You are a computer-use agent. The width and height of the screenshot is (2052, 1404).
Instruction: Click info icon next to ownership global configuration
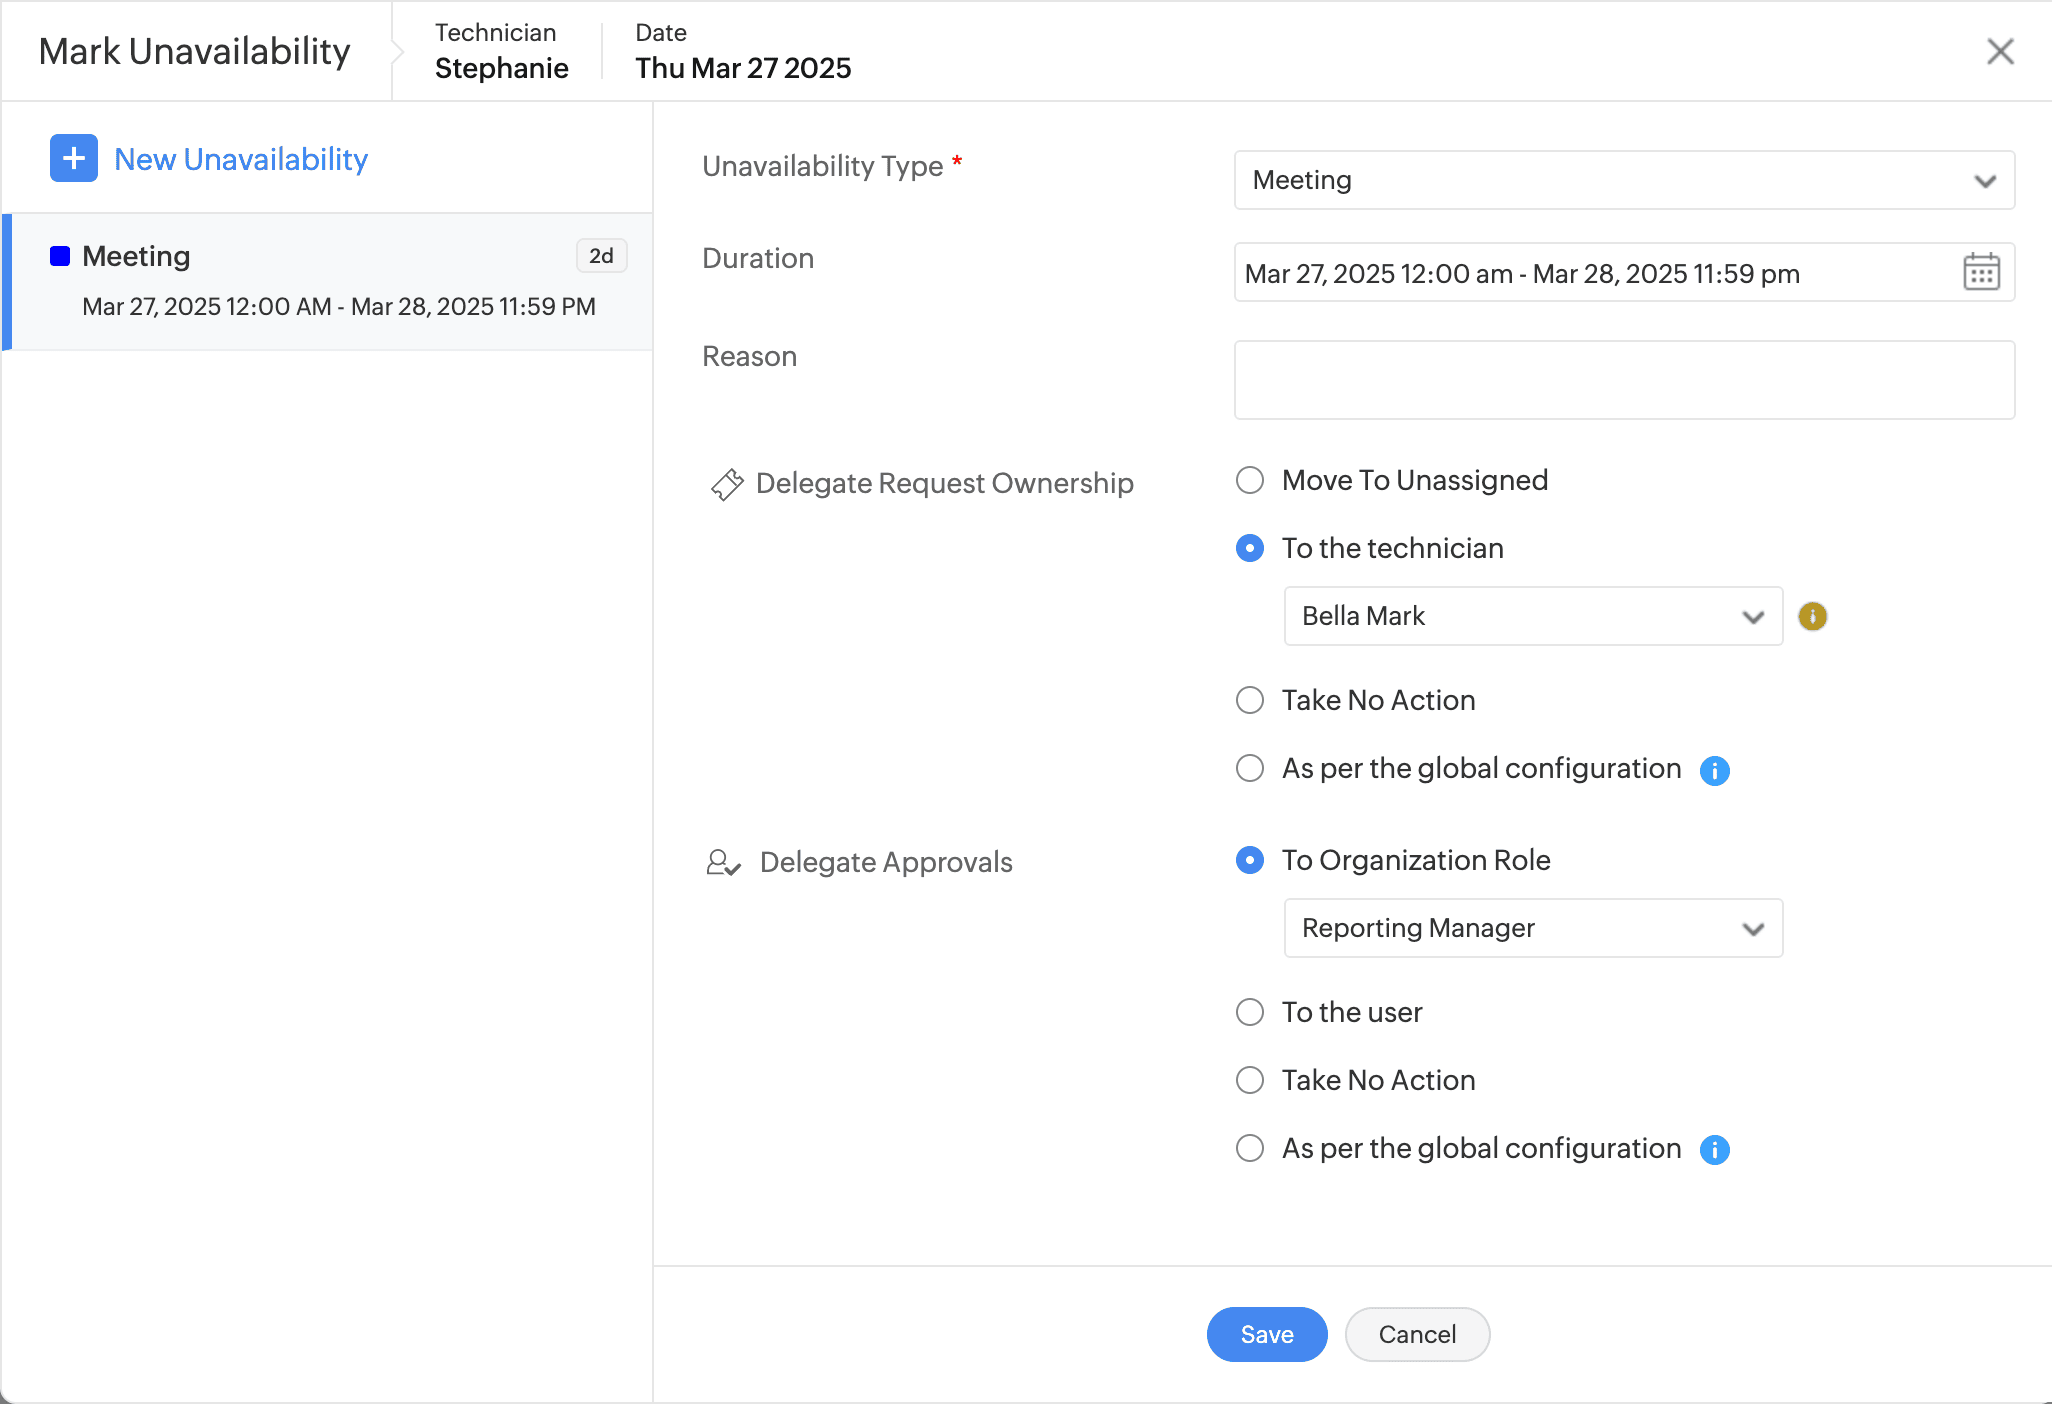1714,770
